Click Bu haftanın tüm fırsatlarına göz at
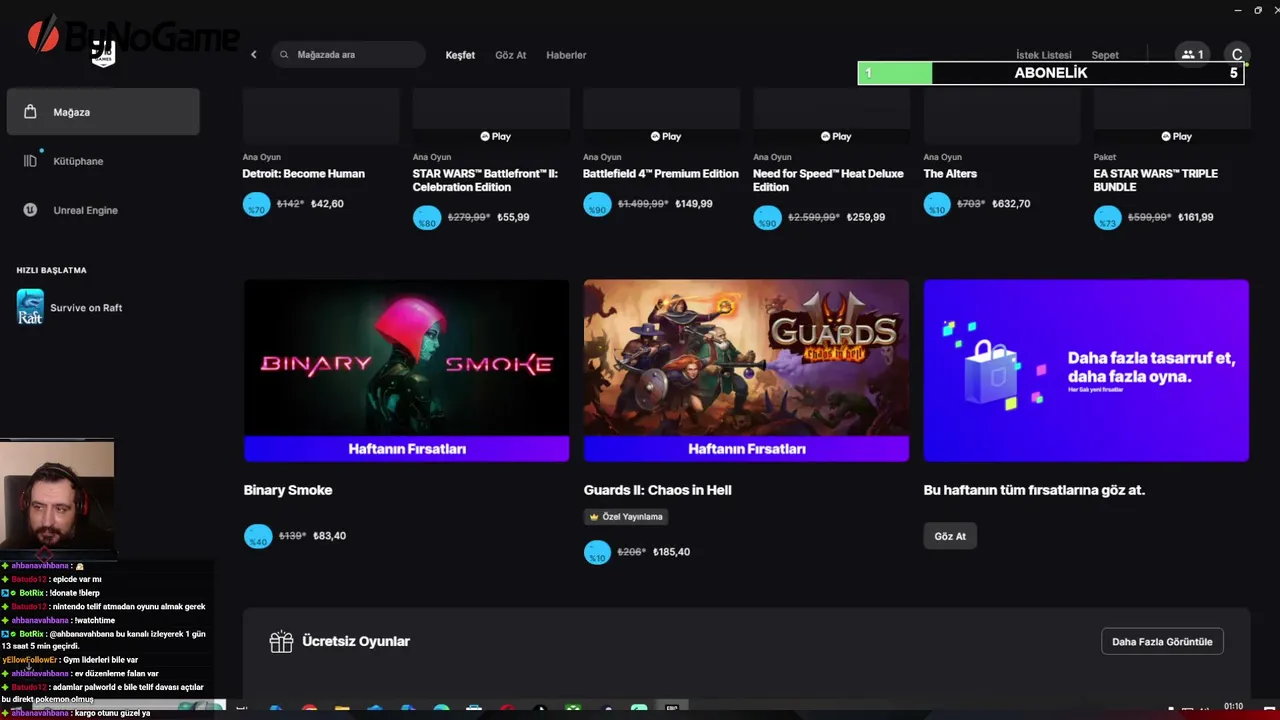Image resolution: width=1280 pixels, height=720 pixels. click(x=1034, y=490)
